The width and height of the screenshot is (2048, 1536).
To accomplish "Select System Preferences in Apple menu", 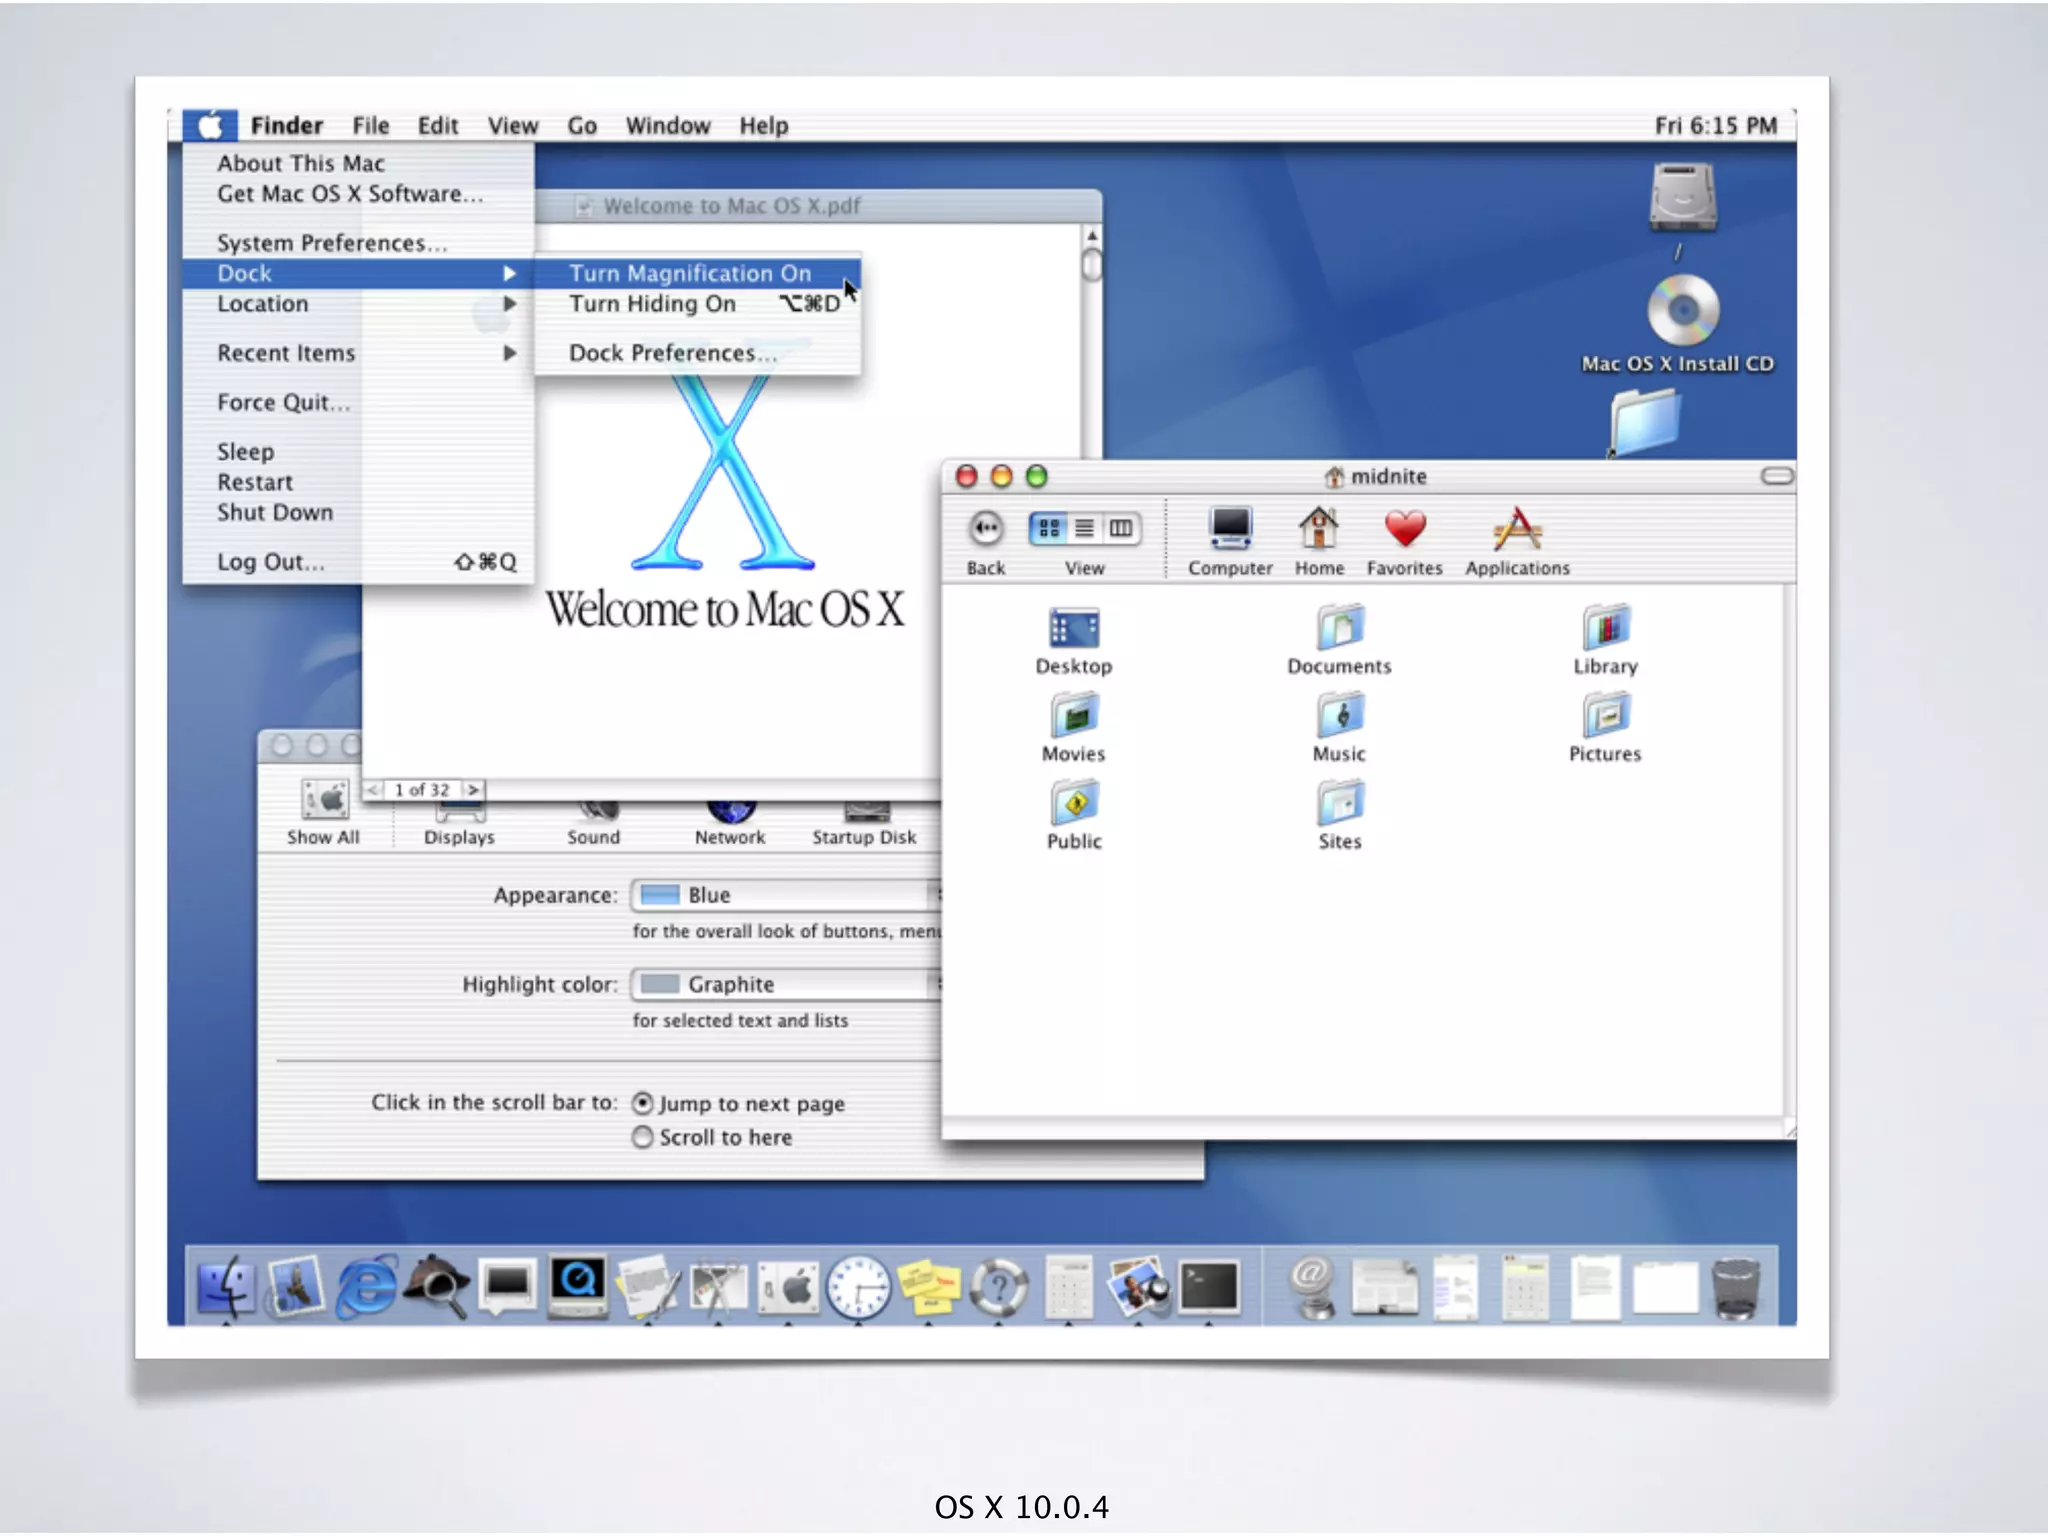I will [332, 243].
